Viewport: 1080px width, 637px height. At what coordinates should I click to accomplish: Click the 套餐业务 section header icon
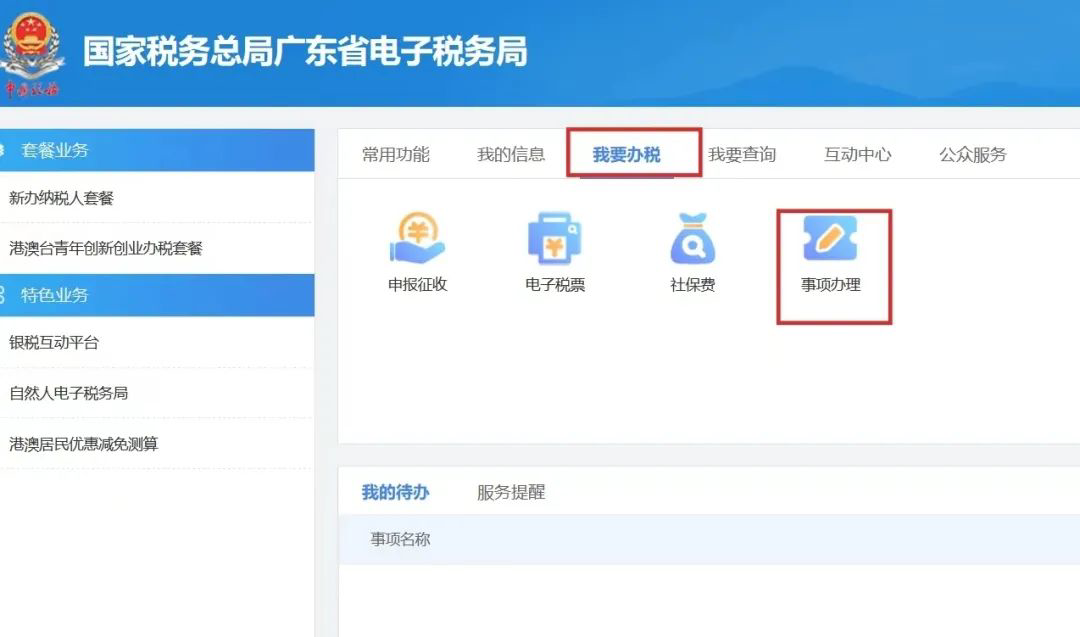pos(4,150)
